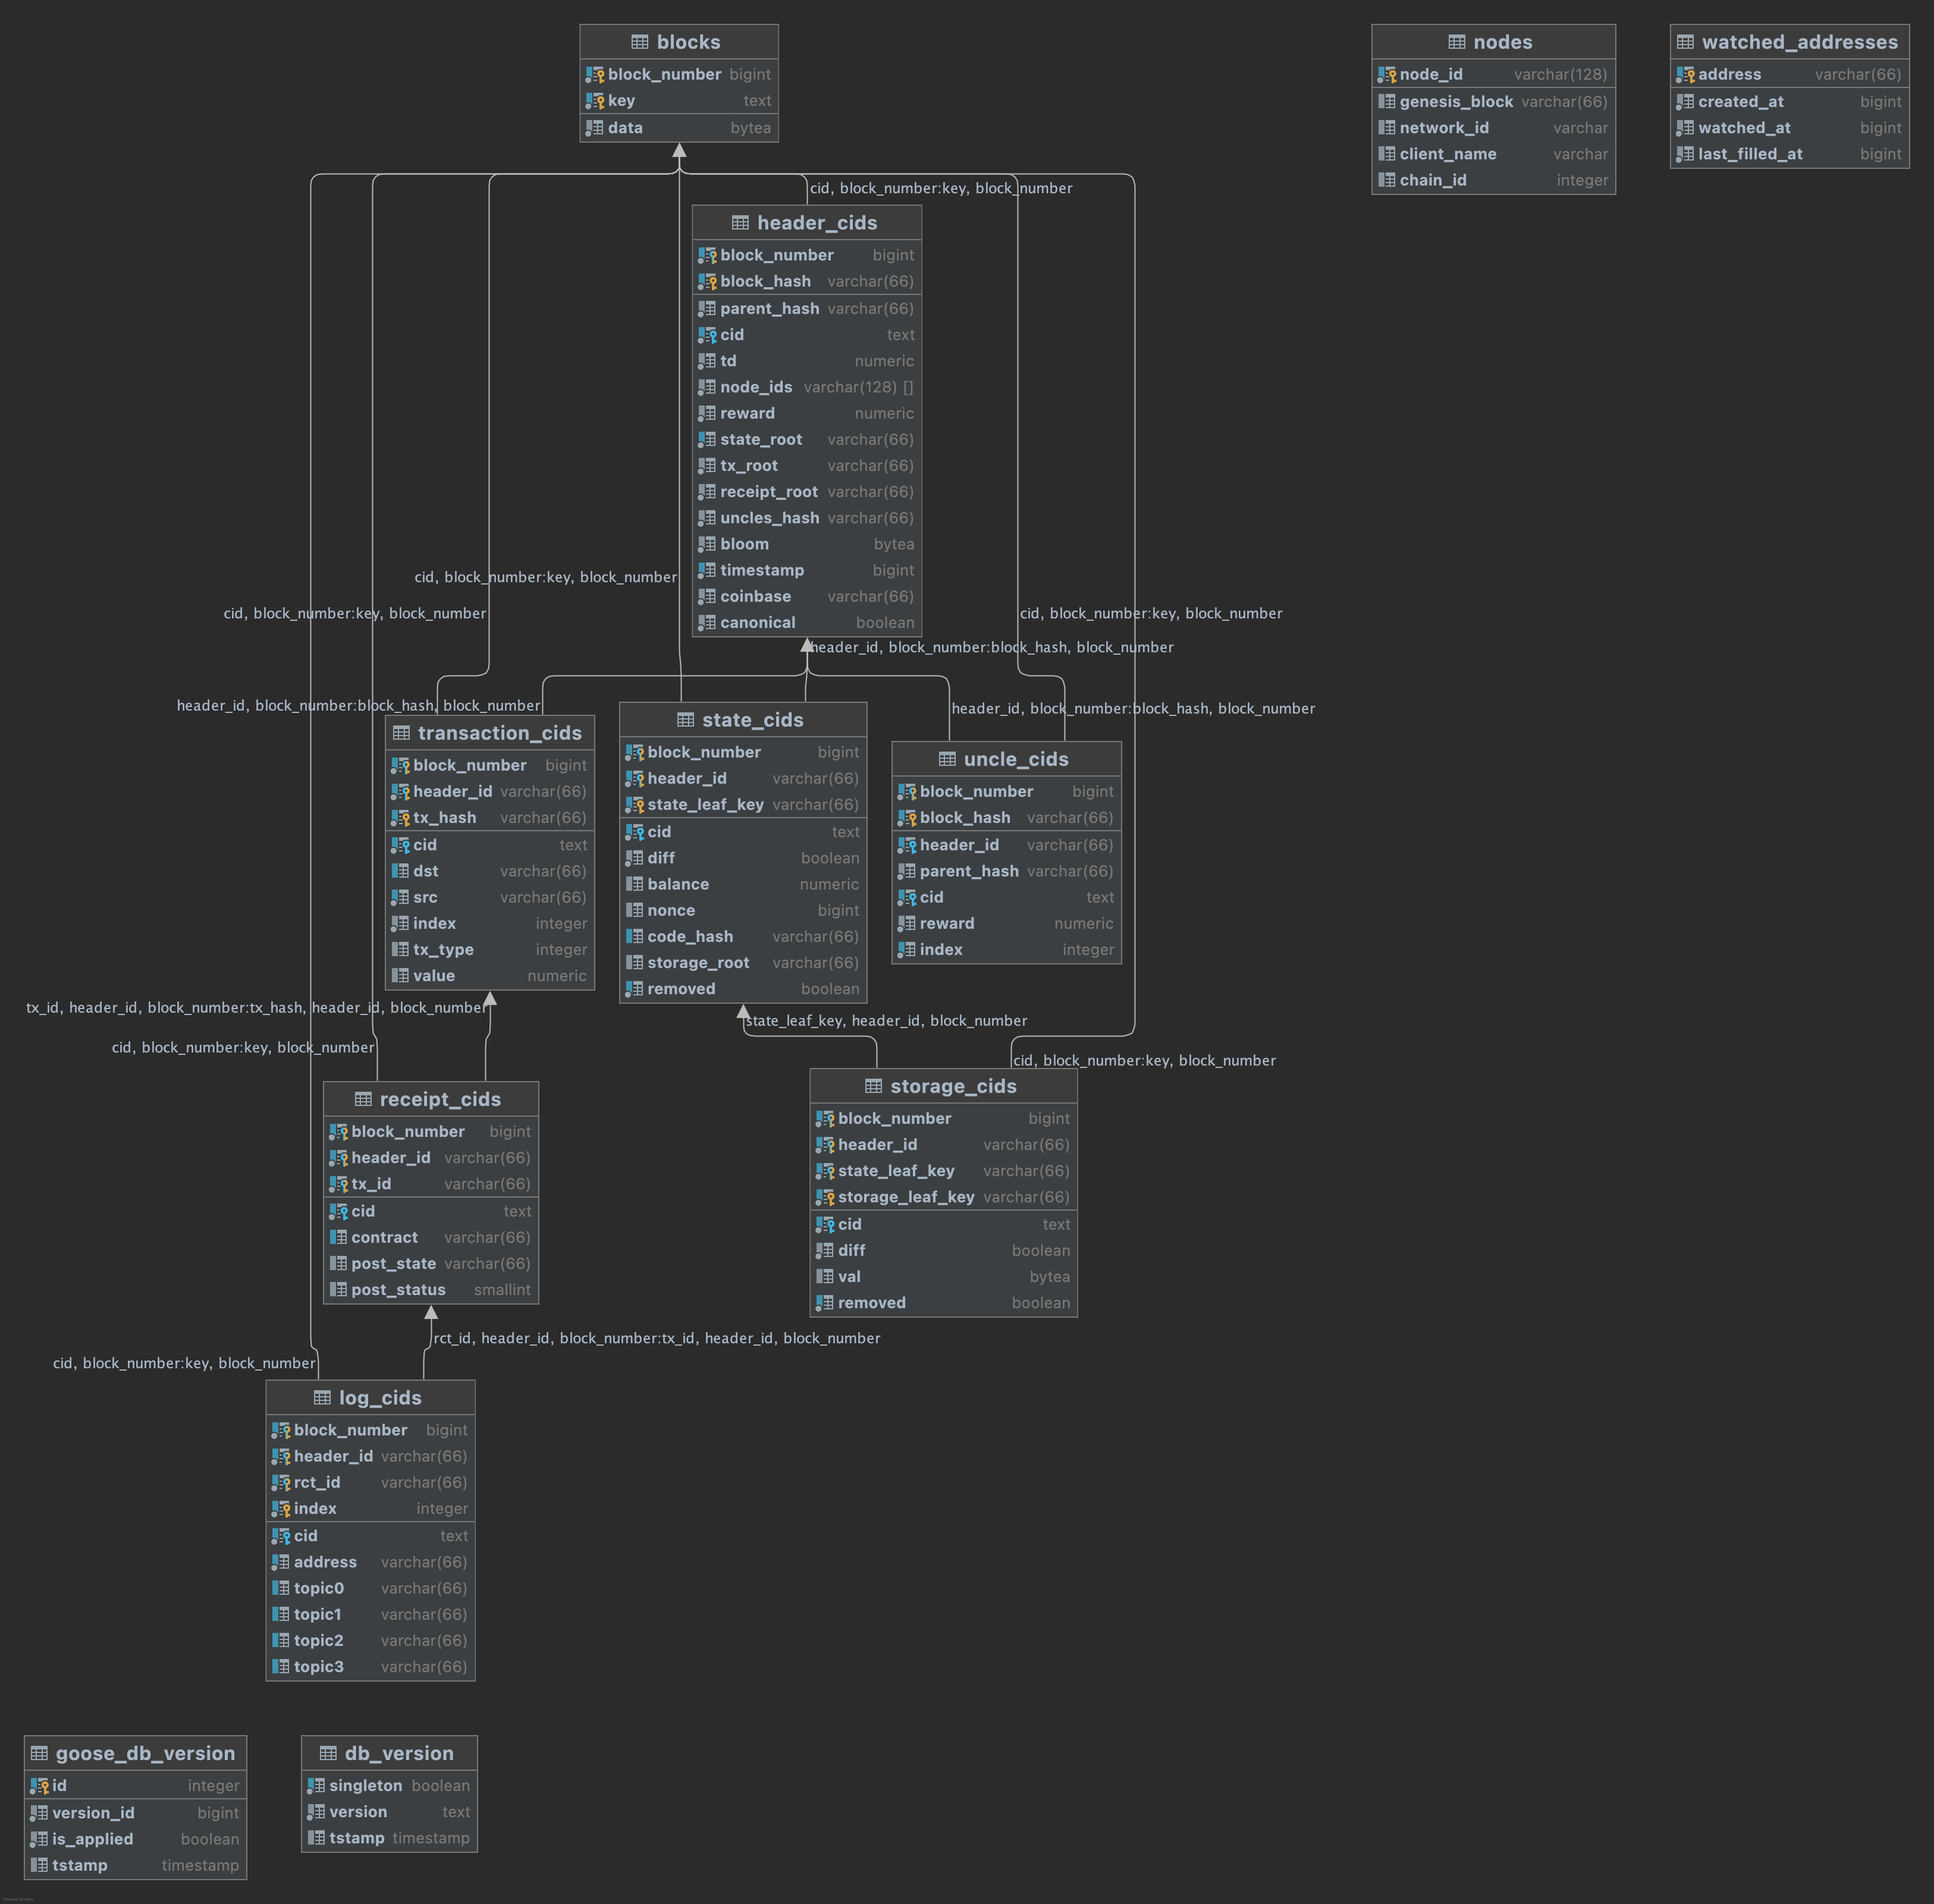Click the nodes table grid icon
The image size is (1934, 1904).
(x=1457, y=42)
